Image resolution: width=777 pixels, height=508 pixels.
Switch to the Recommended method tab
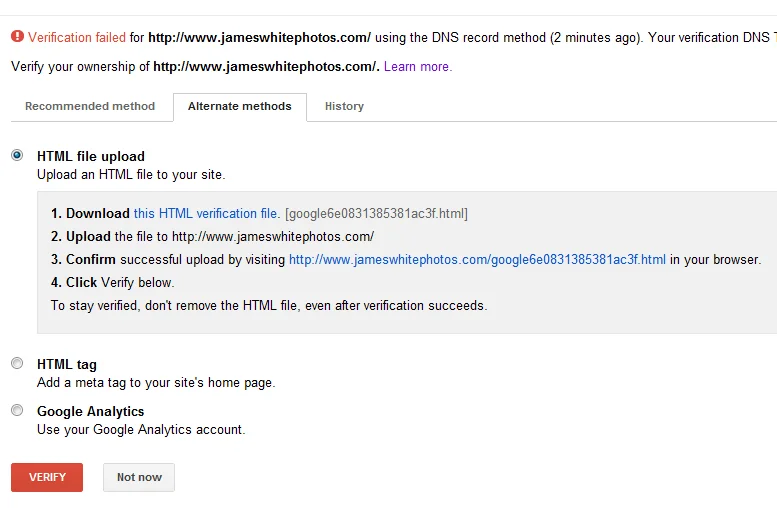click(90, 106)
